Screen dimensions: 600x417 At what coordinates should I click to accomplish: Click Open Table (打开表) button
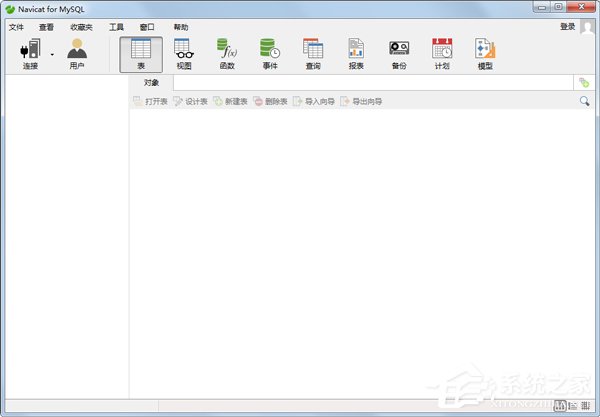(150, 101)
